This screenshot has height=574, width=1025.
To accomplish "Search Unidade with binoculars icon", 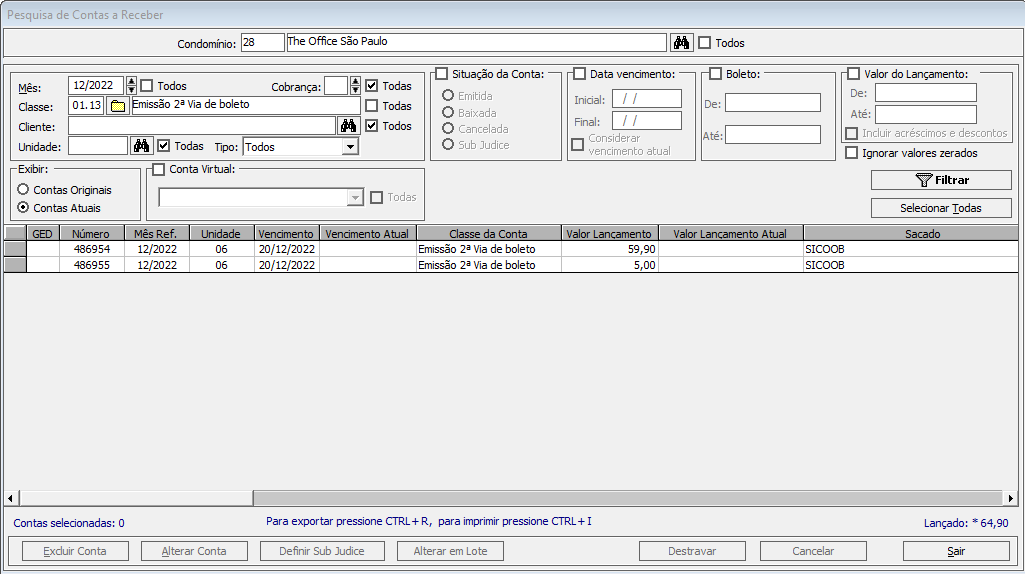I will point(141,146).
